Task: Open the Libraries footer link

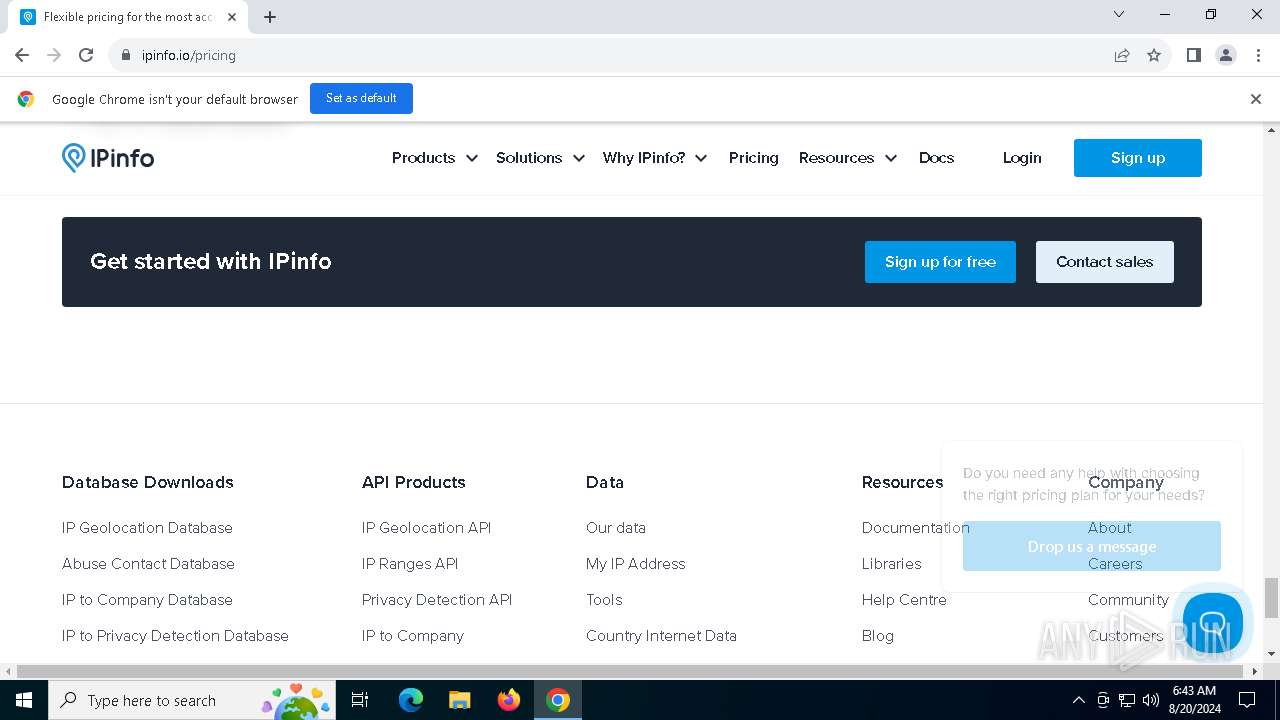Action: point(892,564)
